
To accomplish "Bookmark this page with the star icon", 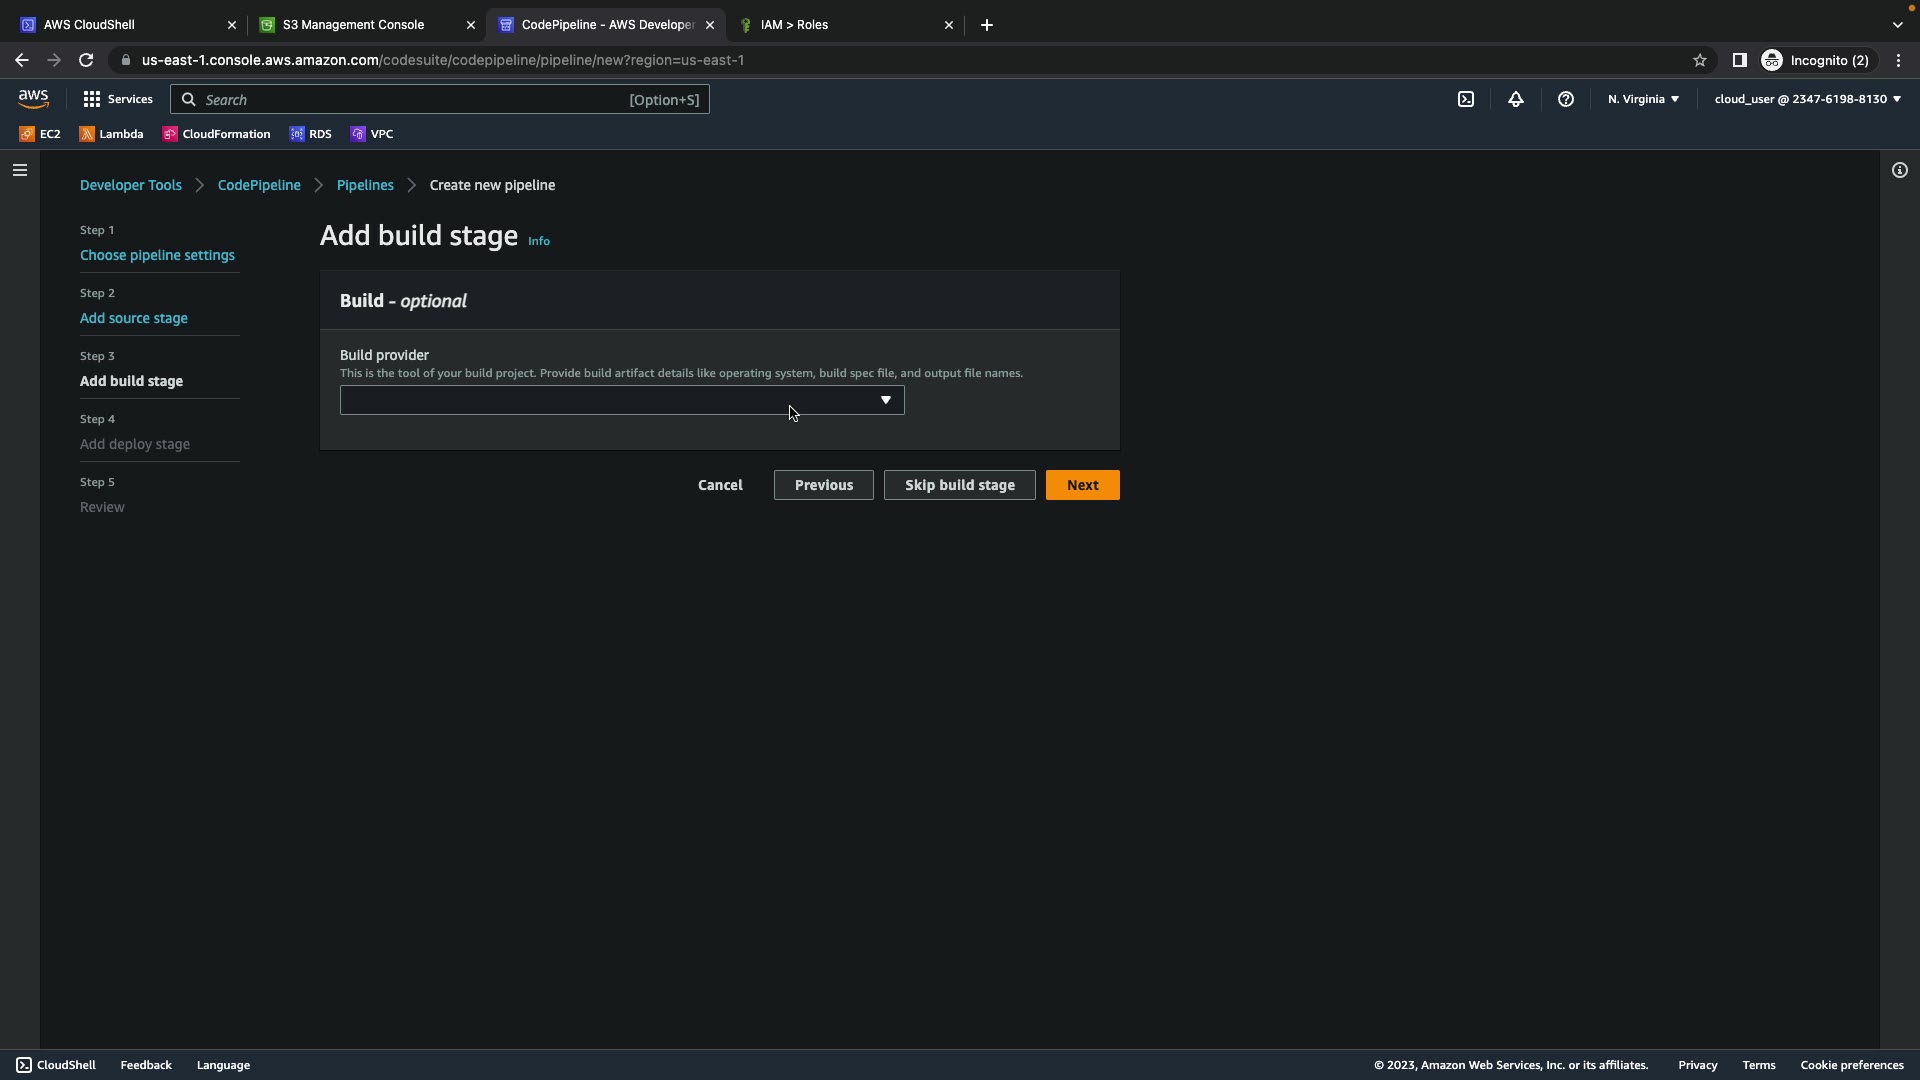I will (1699, 60).
